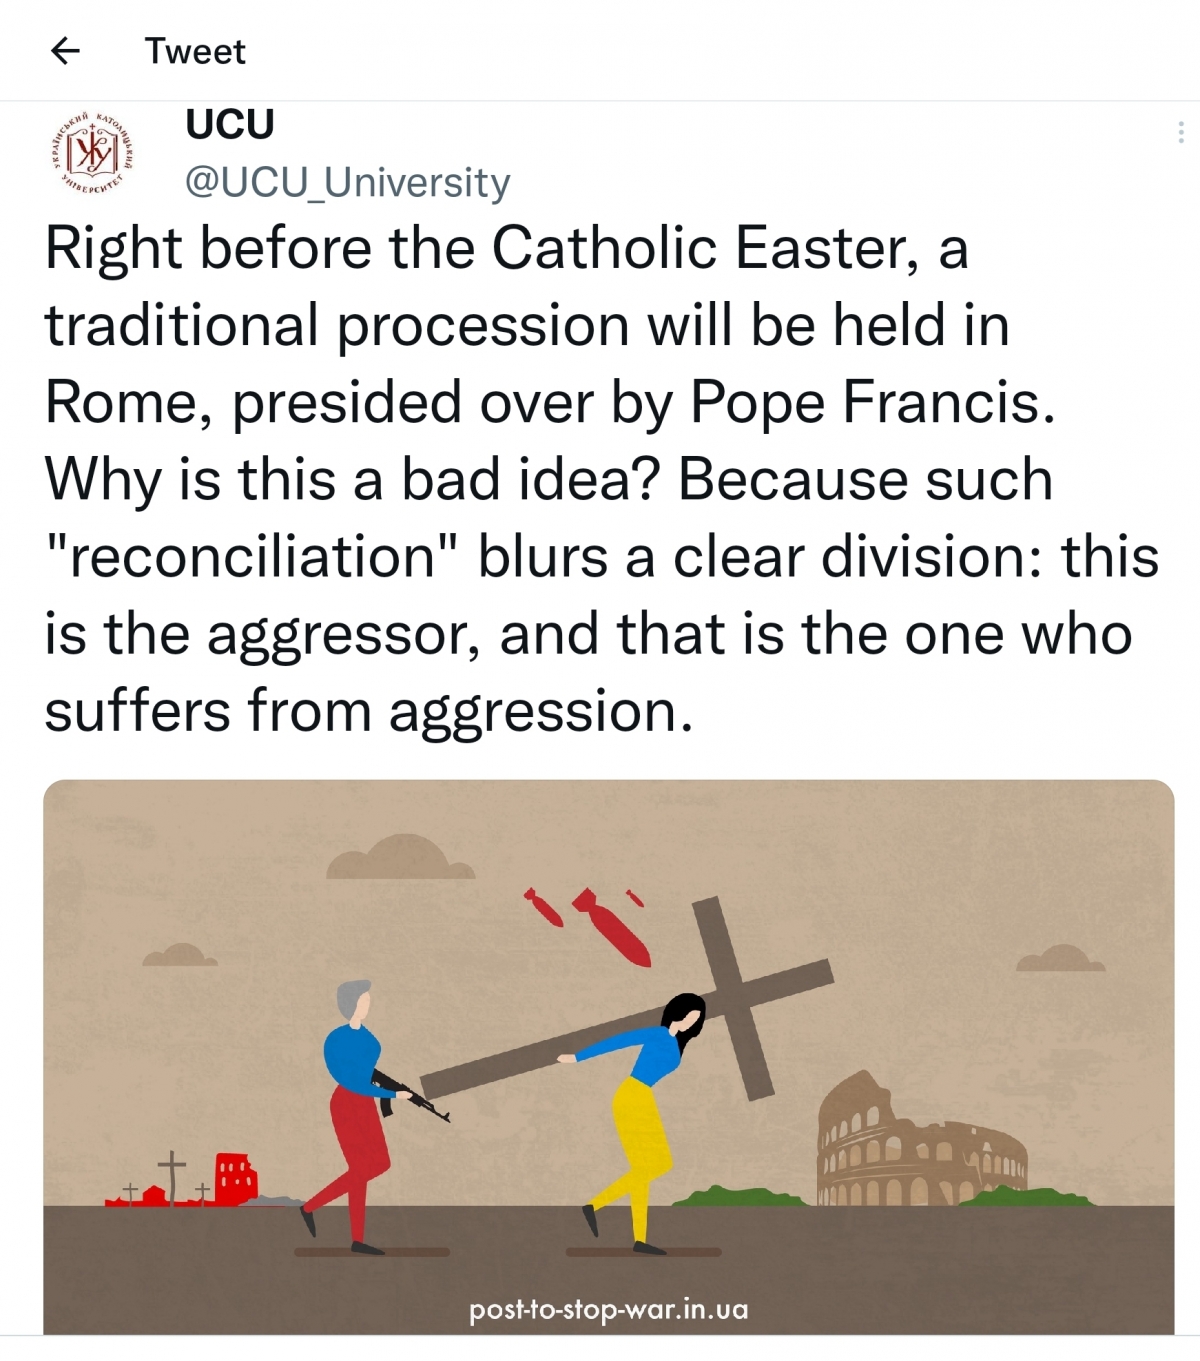Go back using the left arrow
The width and height of the screenshot is (1200, 1361).
click(x=65, y=50)
